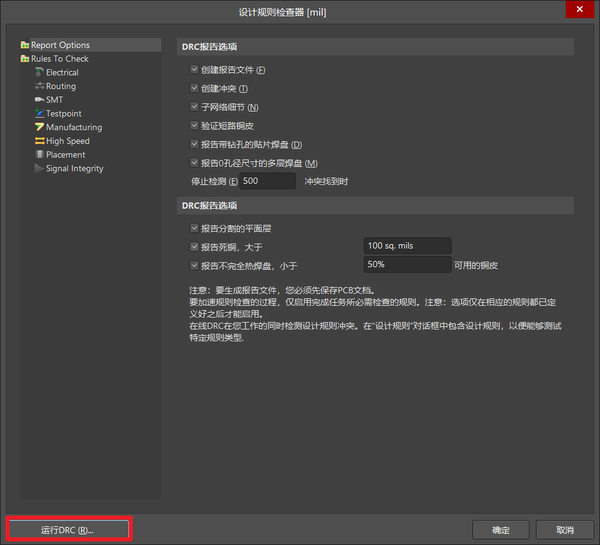This screenshot has width=600, height=545.
Task: Click the Placement rules icon
Action: (39, 155)
